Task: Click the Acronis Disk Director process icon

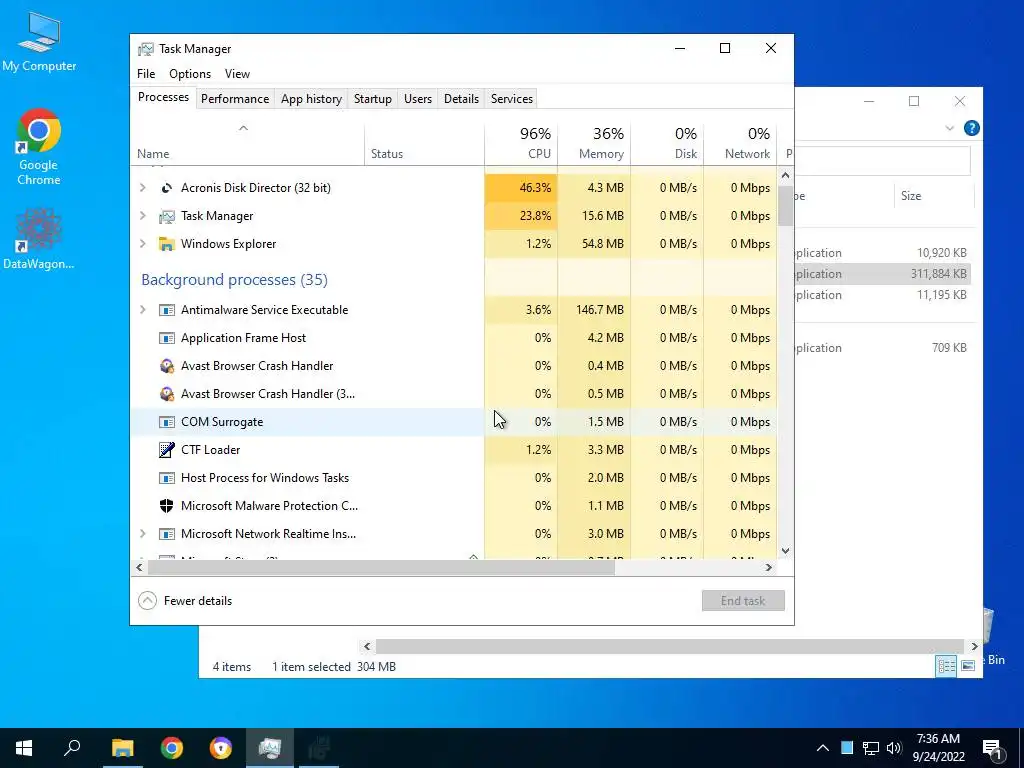Action: [167, 188]
